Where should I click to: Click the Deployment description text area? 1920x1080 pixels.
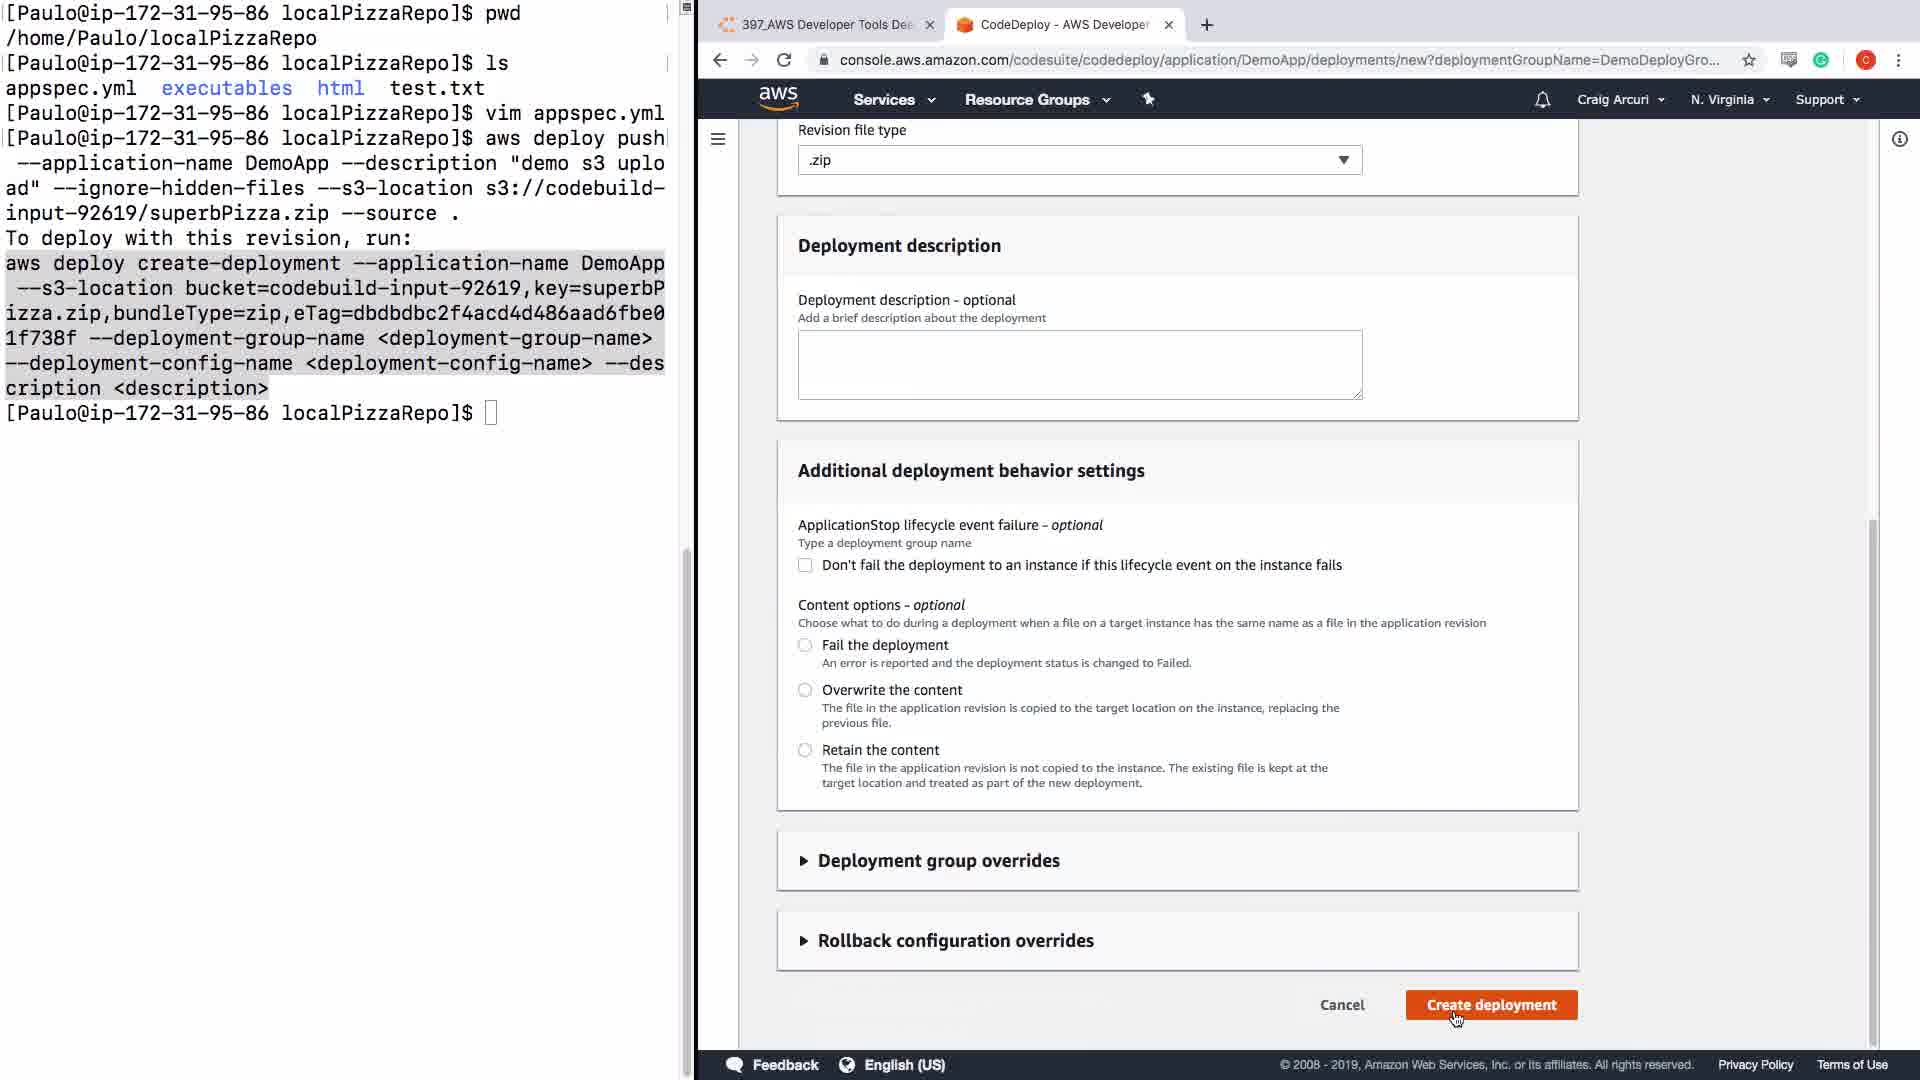1079,364
